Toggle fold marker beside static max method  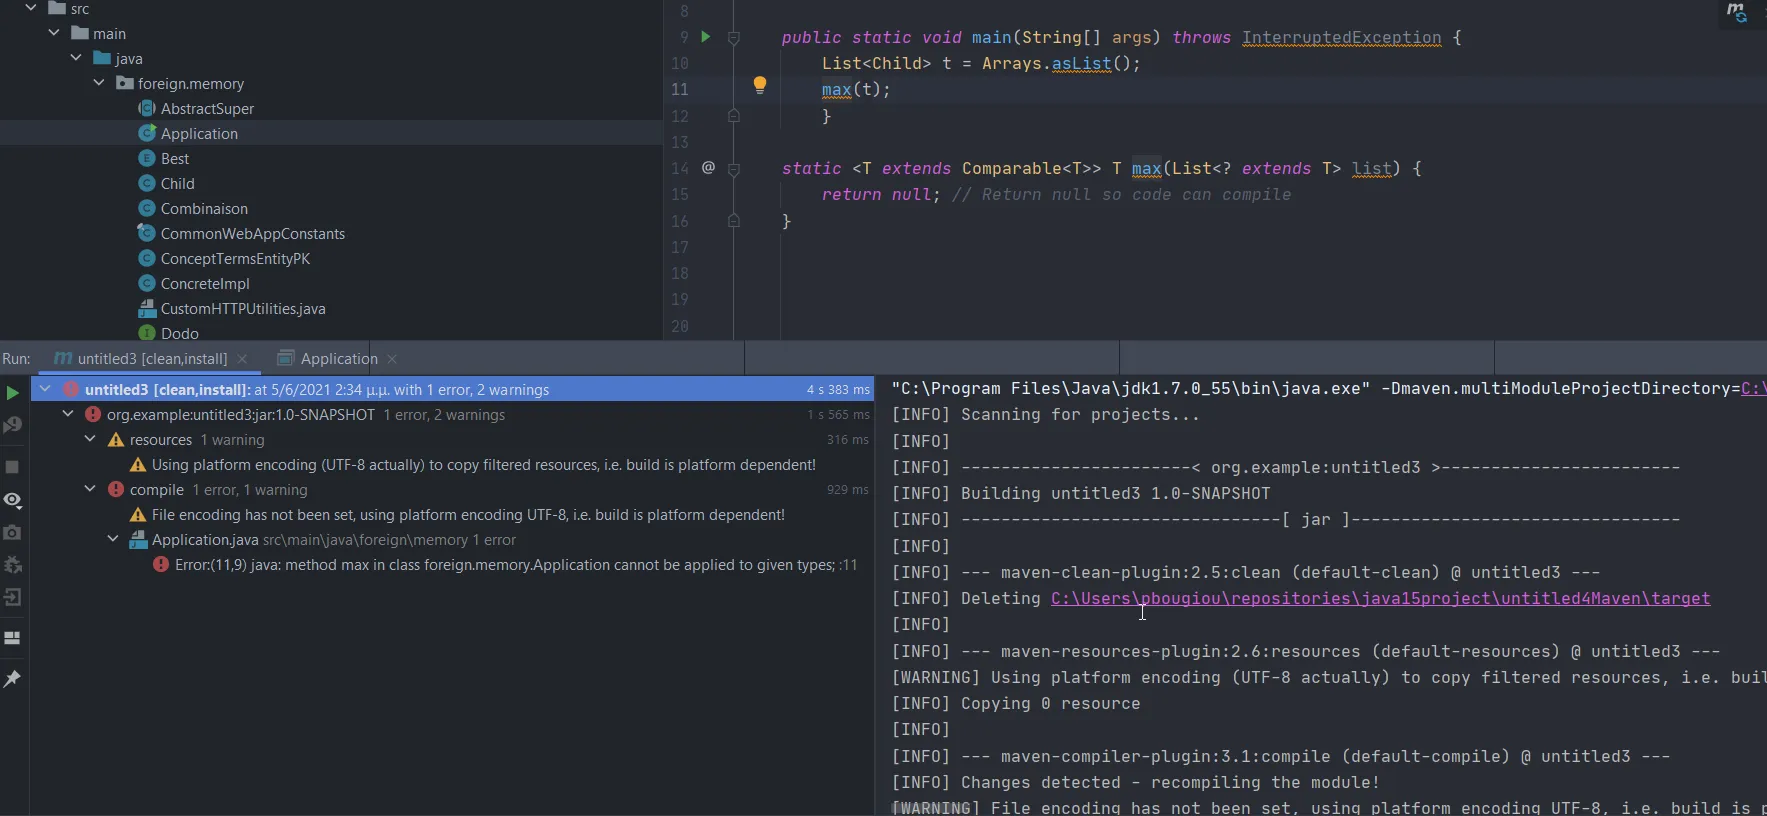tap(733, 169)
